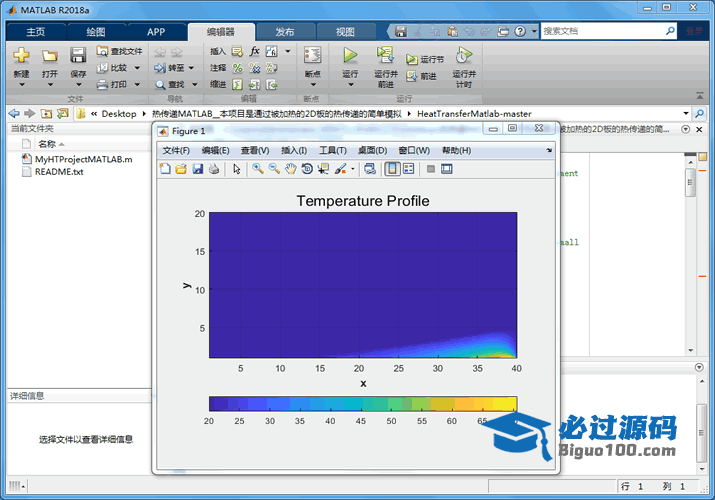Expand the 打开 dropdown arrow

click(x=50, y=85)
